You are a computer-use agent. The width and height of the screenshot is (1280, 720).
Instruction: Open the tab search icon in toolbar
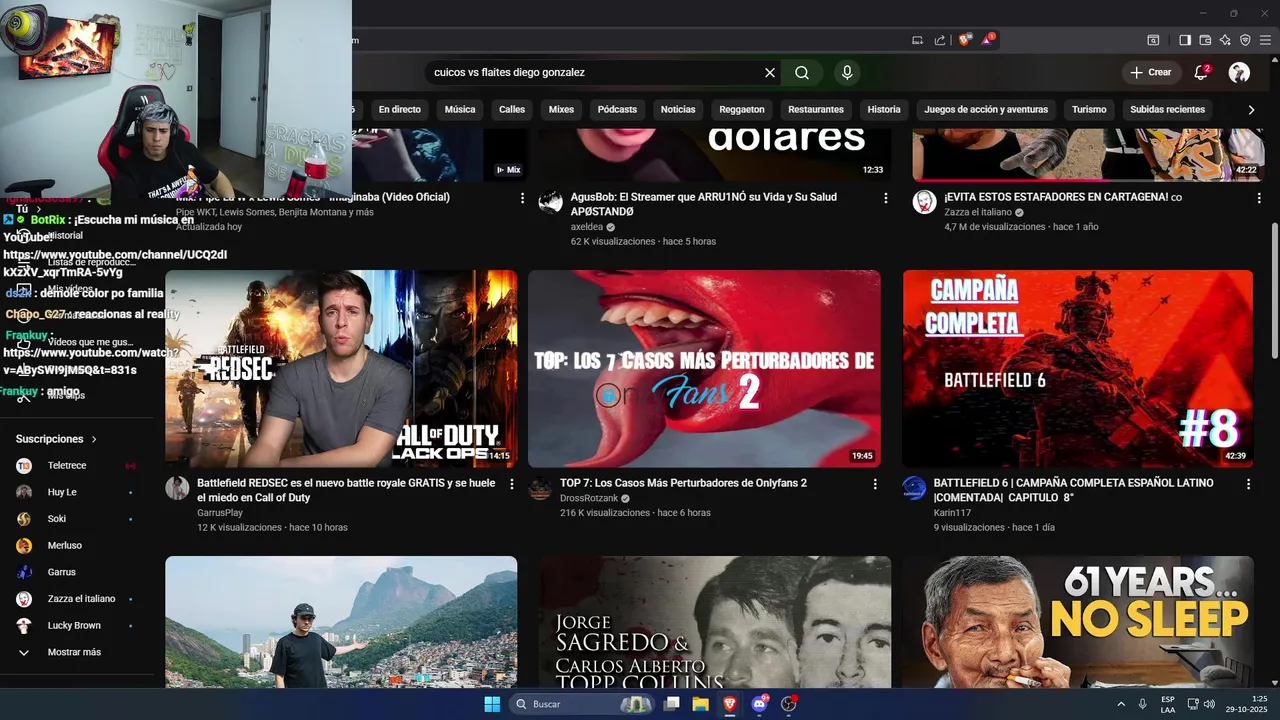(1153, 40)
